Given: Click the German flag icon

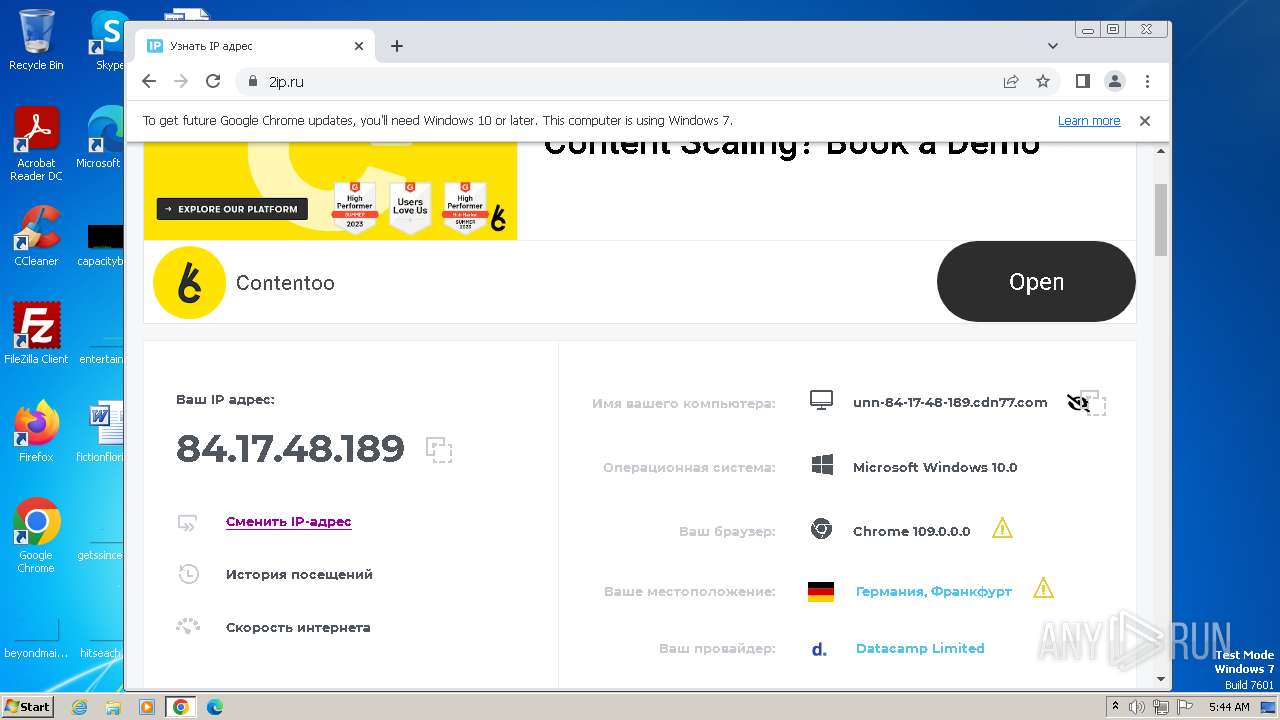Looking at the screenshot, I should [x=821, y=592].
